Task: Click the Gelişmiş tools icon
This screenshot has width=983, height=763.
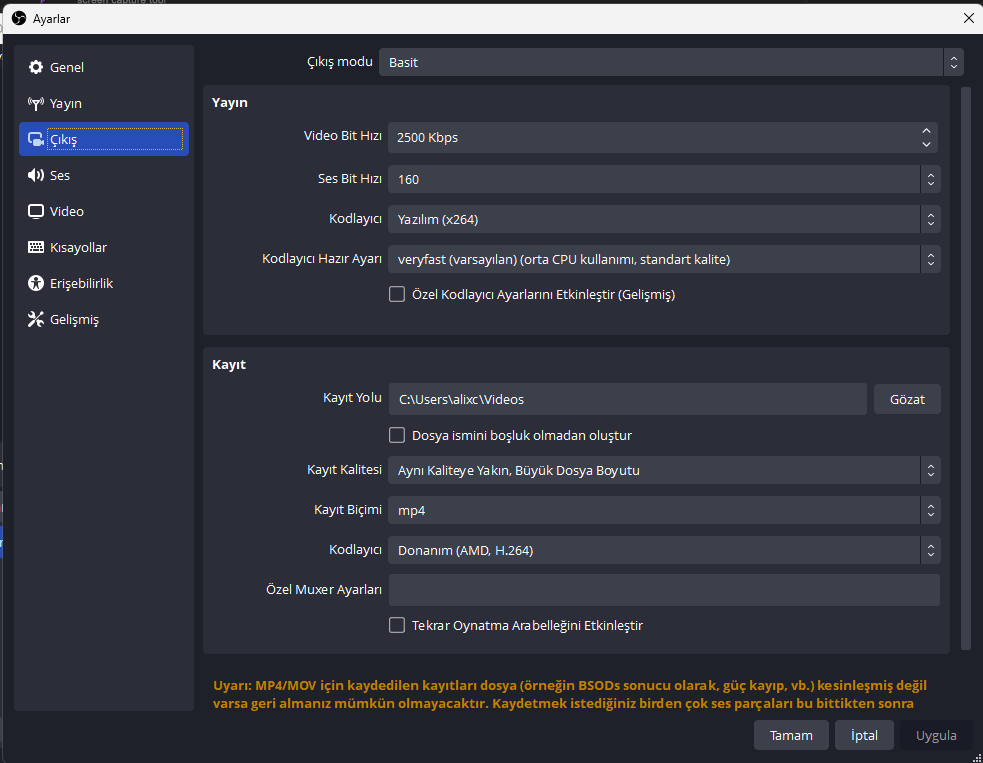Action: [36, 320]
